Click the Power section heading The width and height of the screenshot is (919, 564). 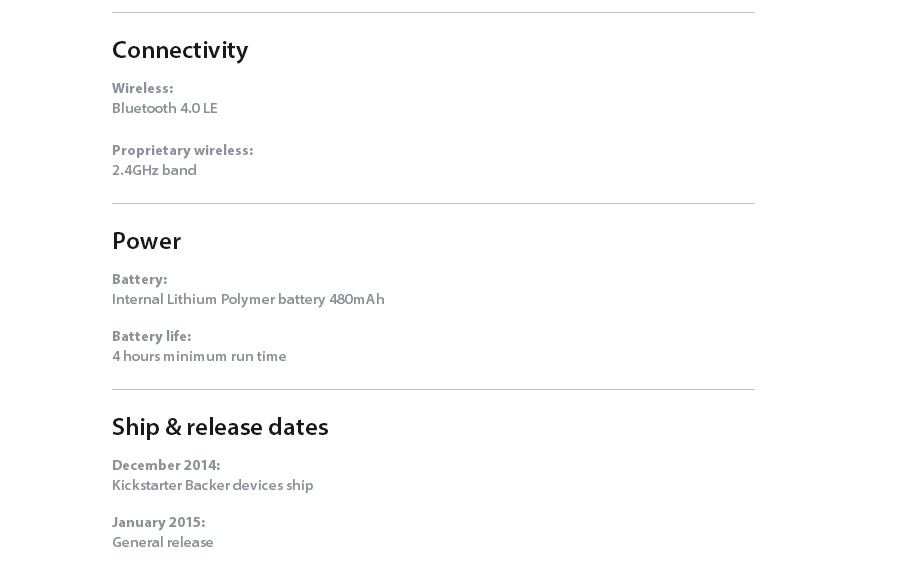[147, 241]
